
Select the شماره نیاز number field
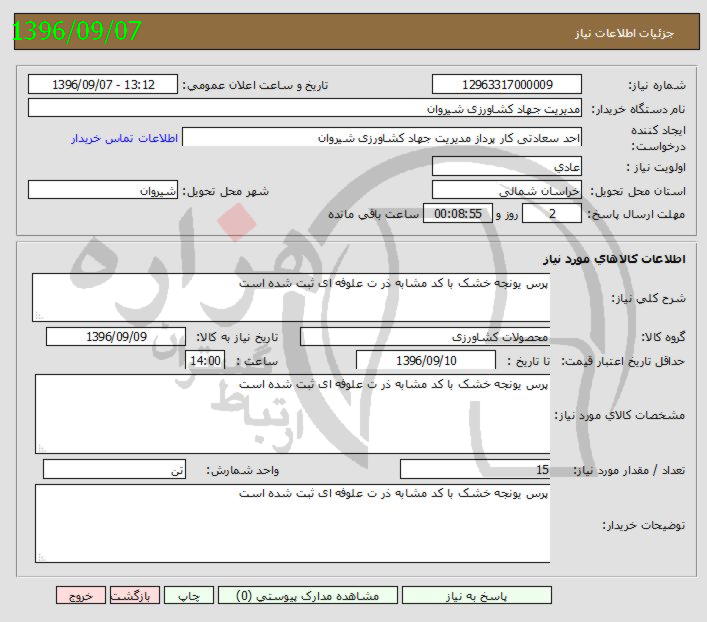[507, 85]
